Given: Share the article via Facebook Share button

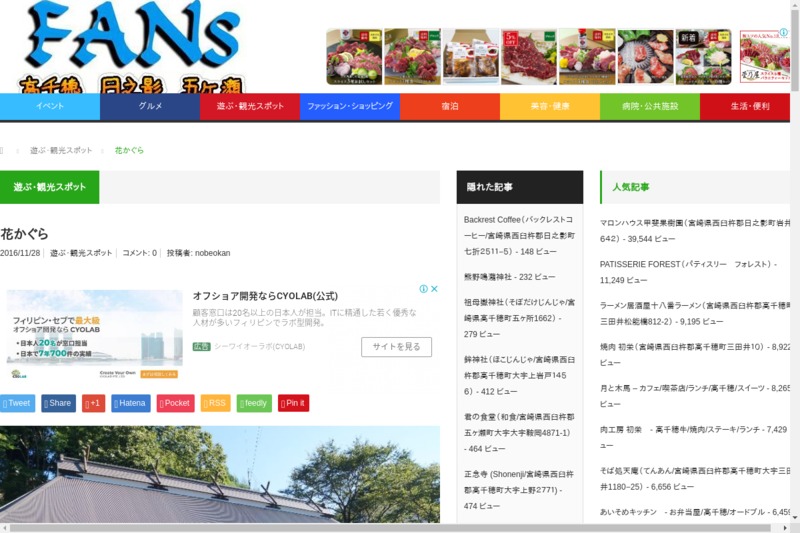Looking at the screenshot, I should click(58, 403).
